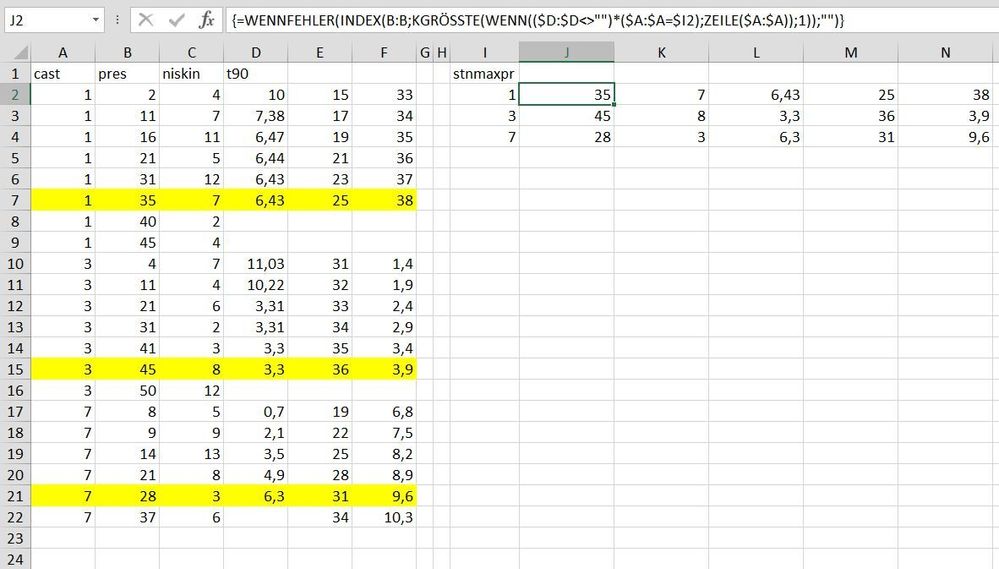
Task: Click cell I4 with value 7
Action: [484, 137]
